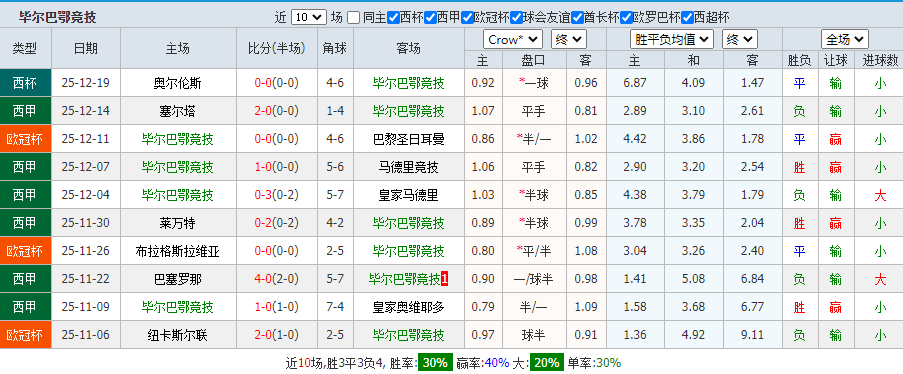903x374 pixels.
Task: Click the 大 goals result in 皇家马德里 row
Action: point(880,195)
